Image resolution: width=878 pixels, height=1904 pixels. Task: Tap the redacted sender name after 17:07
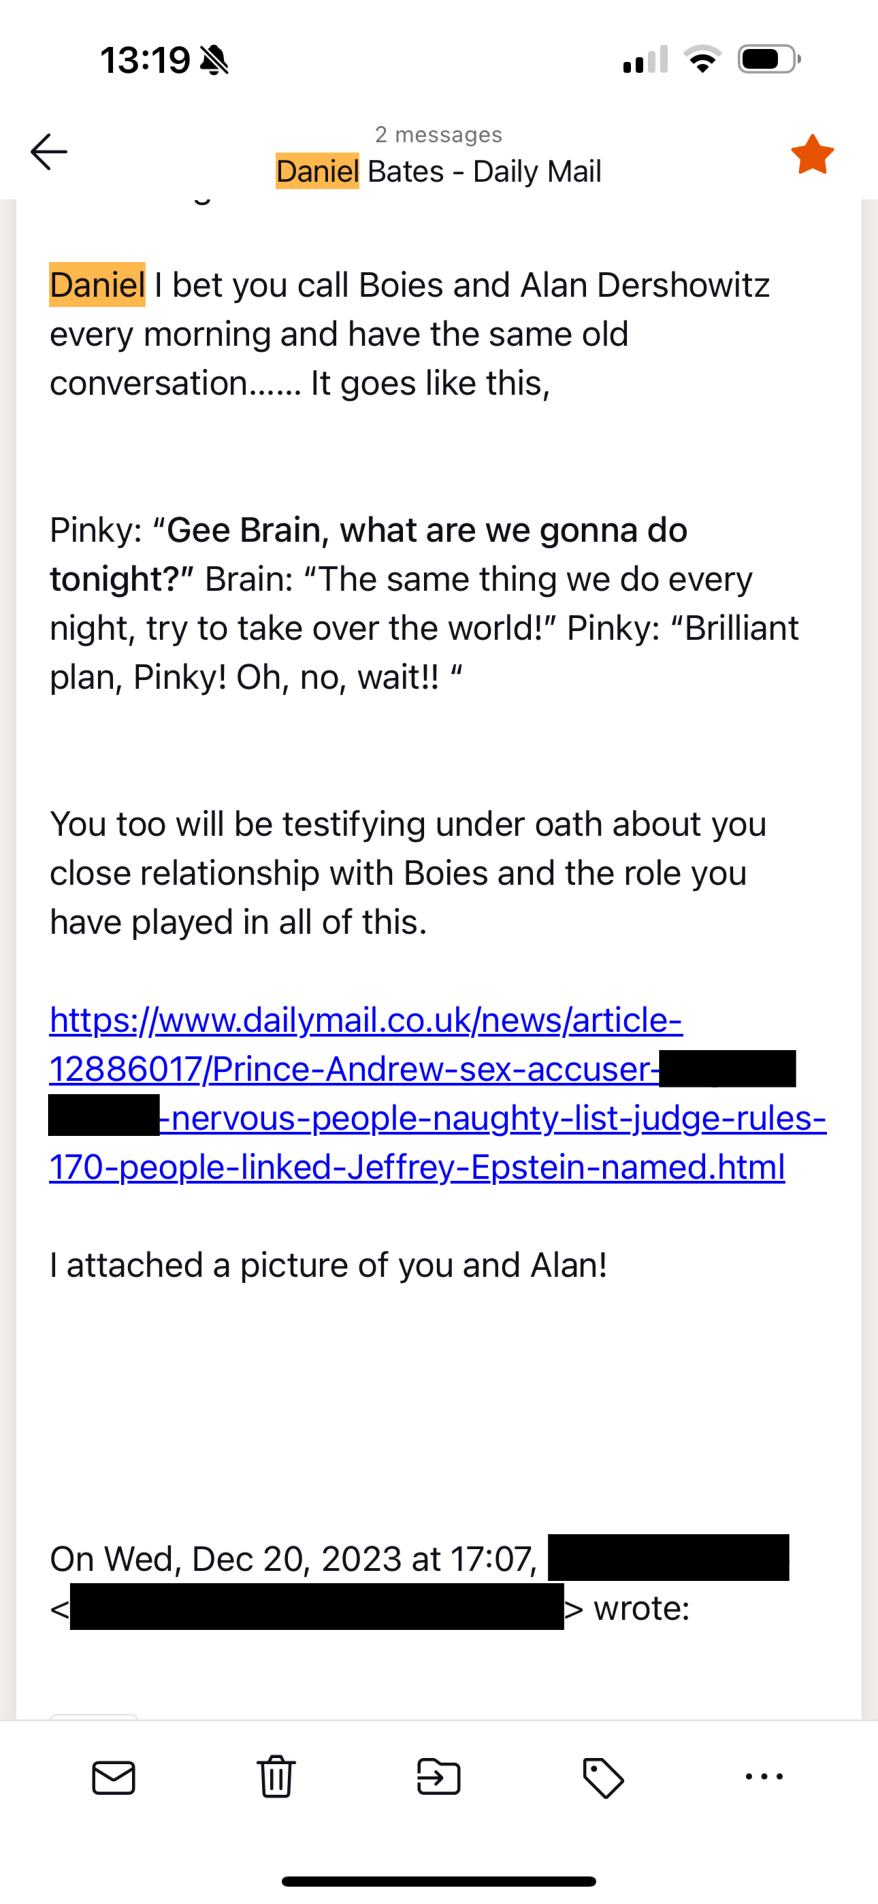click(x=668, y=1557)
